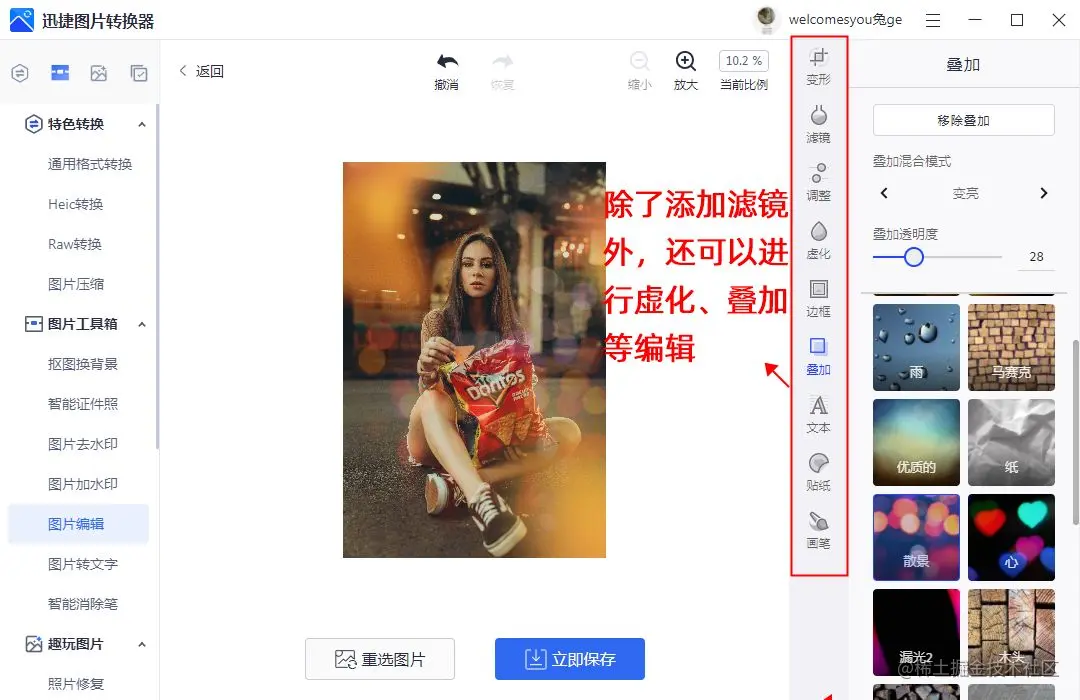Select the 画笔 brush tool
The image size is (1080, 700).
(x=818, y=530)
